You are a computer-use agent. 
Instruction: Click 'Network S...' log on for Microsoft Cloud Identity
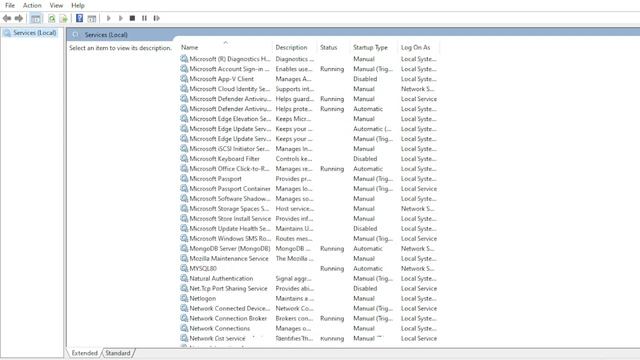tap(417, 89)
